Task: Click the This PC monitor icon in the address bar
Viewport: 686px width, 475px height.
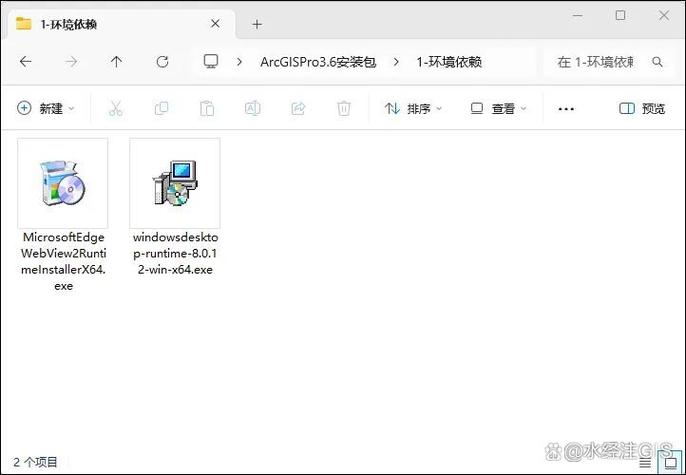Action: click(x=211, y=61)
